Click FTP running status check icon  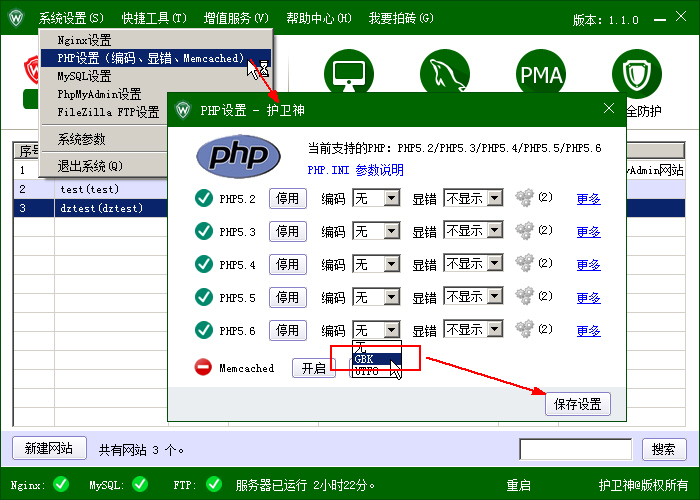(214, 484)
